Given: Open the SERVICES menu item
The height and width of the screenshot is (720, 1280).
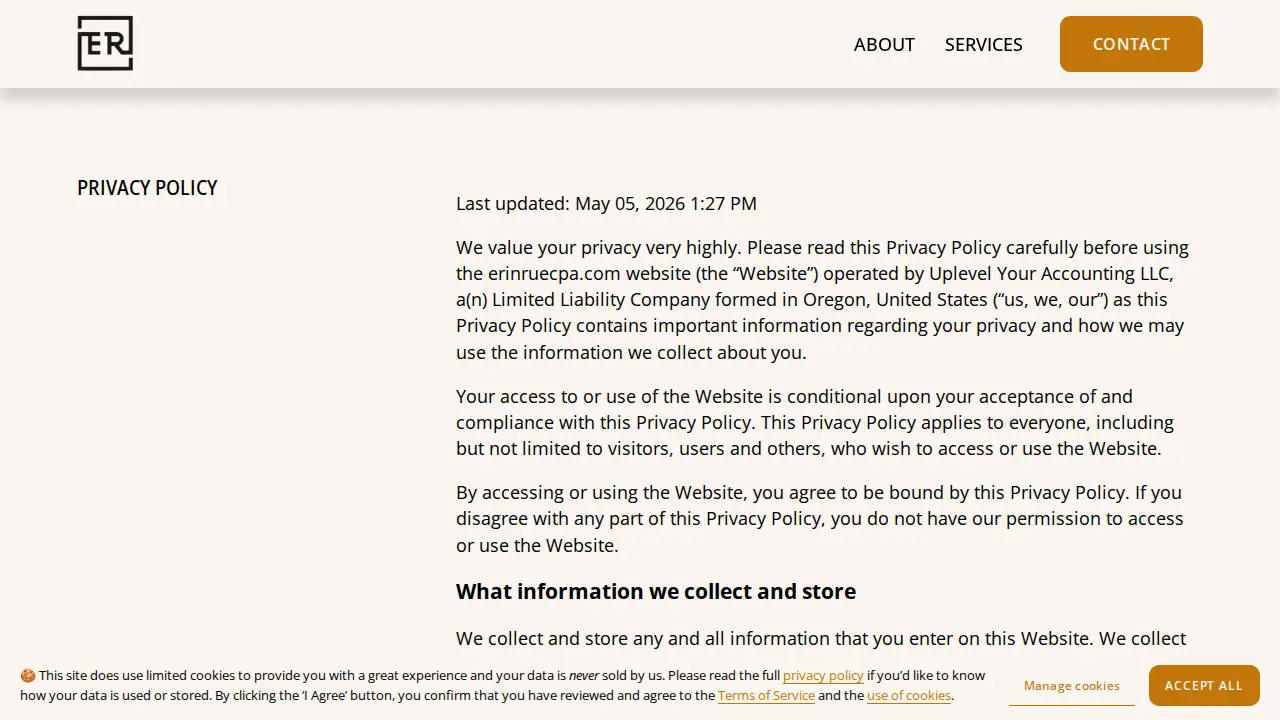Looking at the screenshot, I should 983,44.
